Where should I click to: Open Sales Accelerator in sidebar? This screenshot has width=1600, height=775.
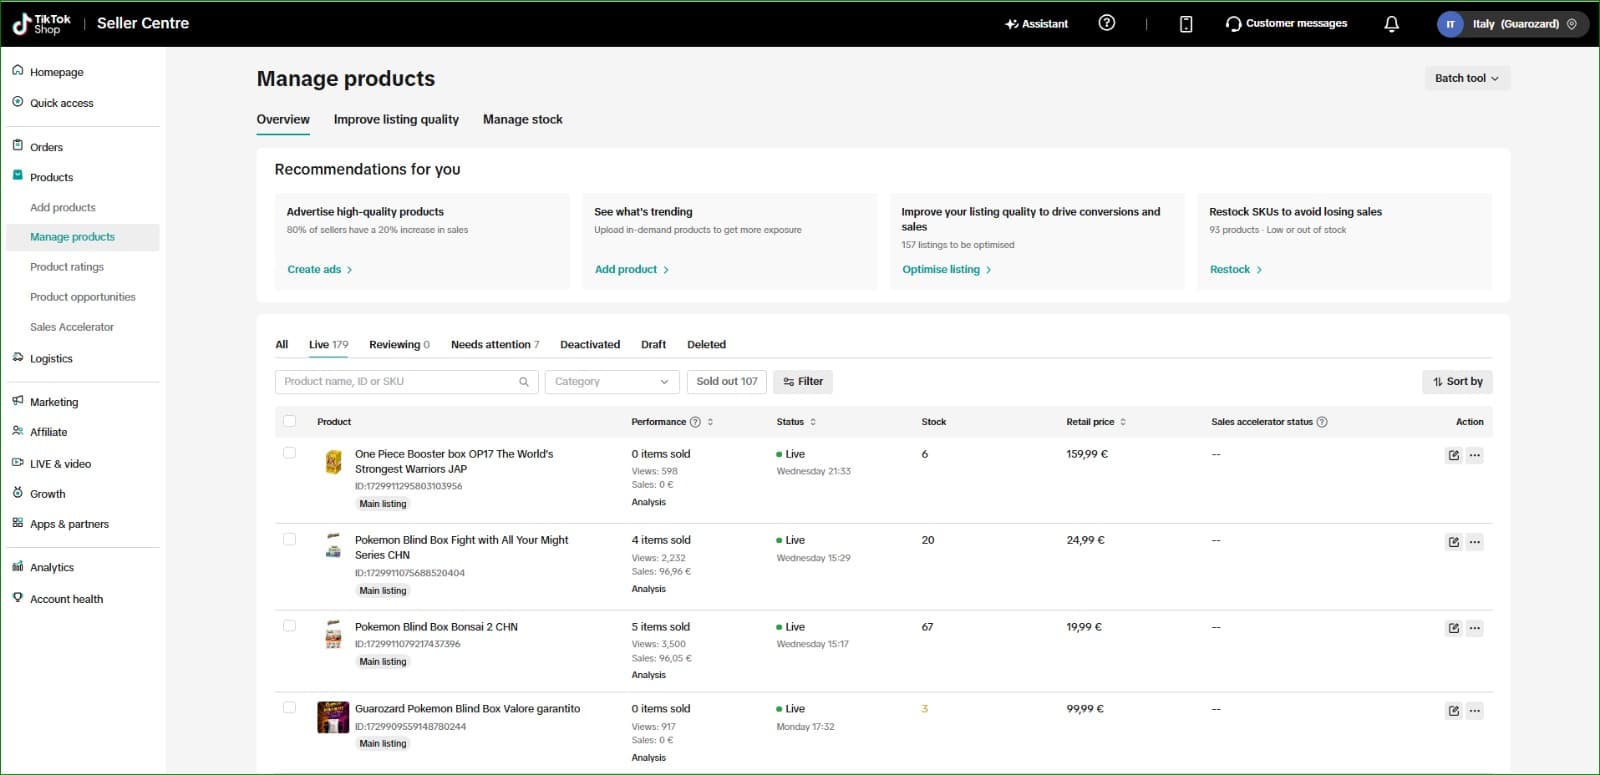72,327
